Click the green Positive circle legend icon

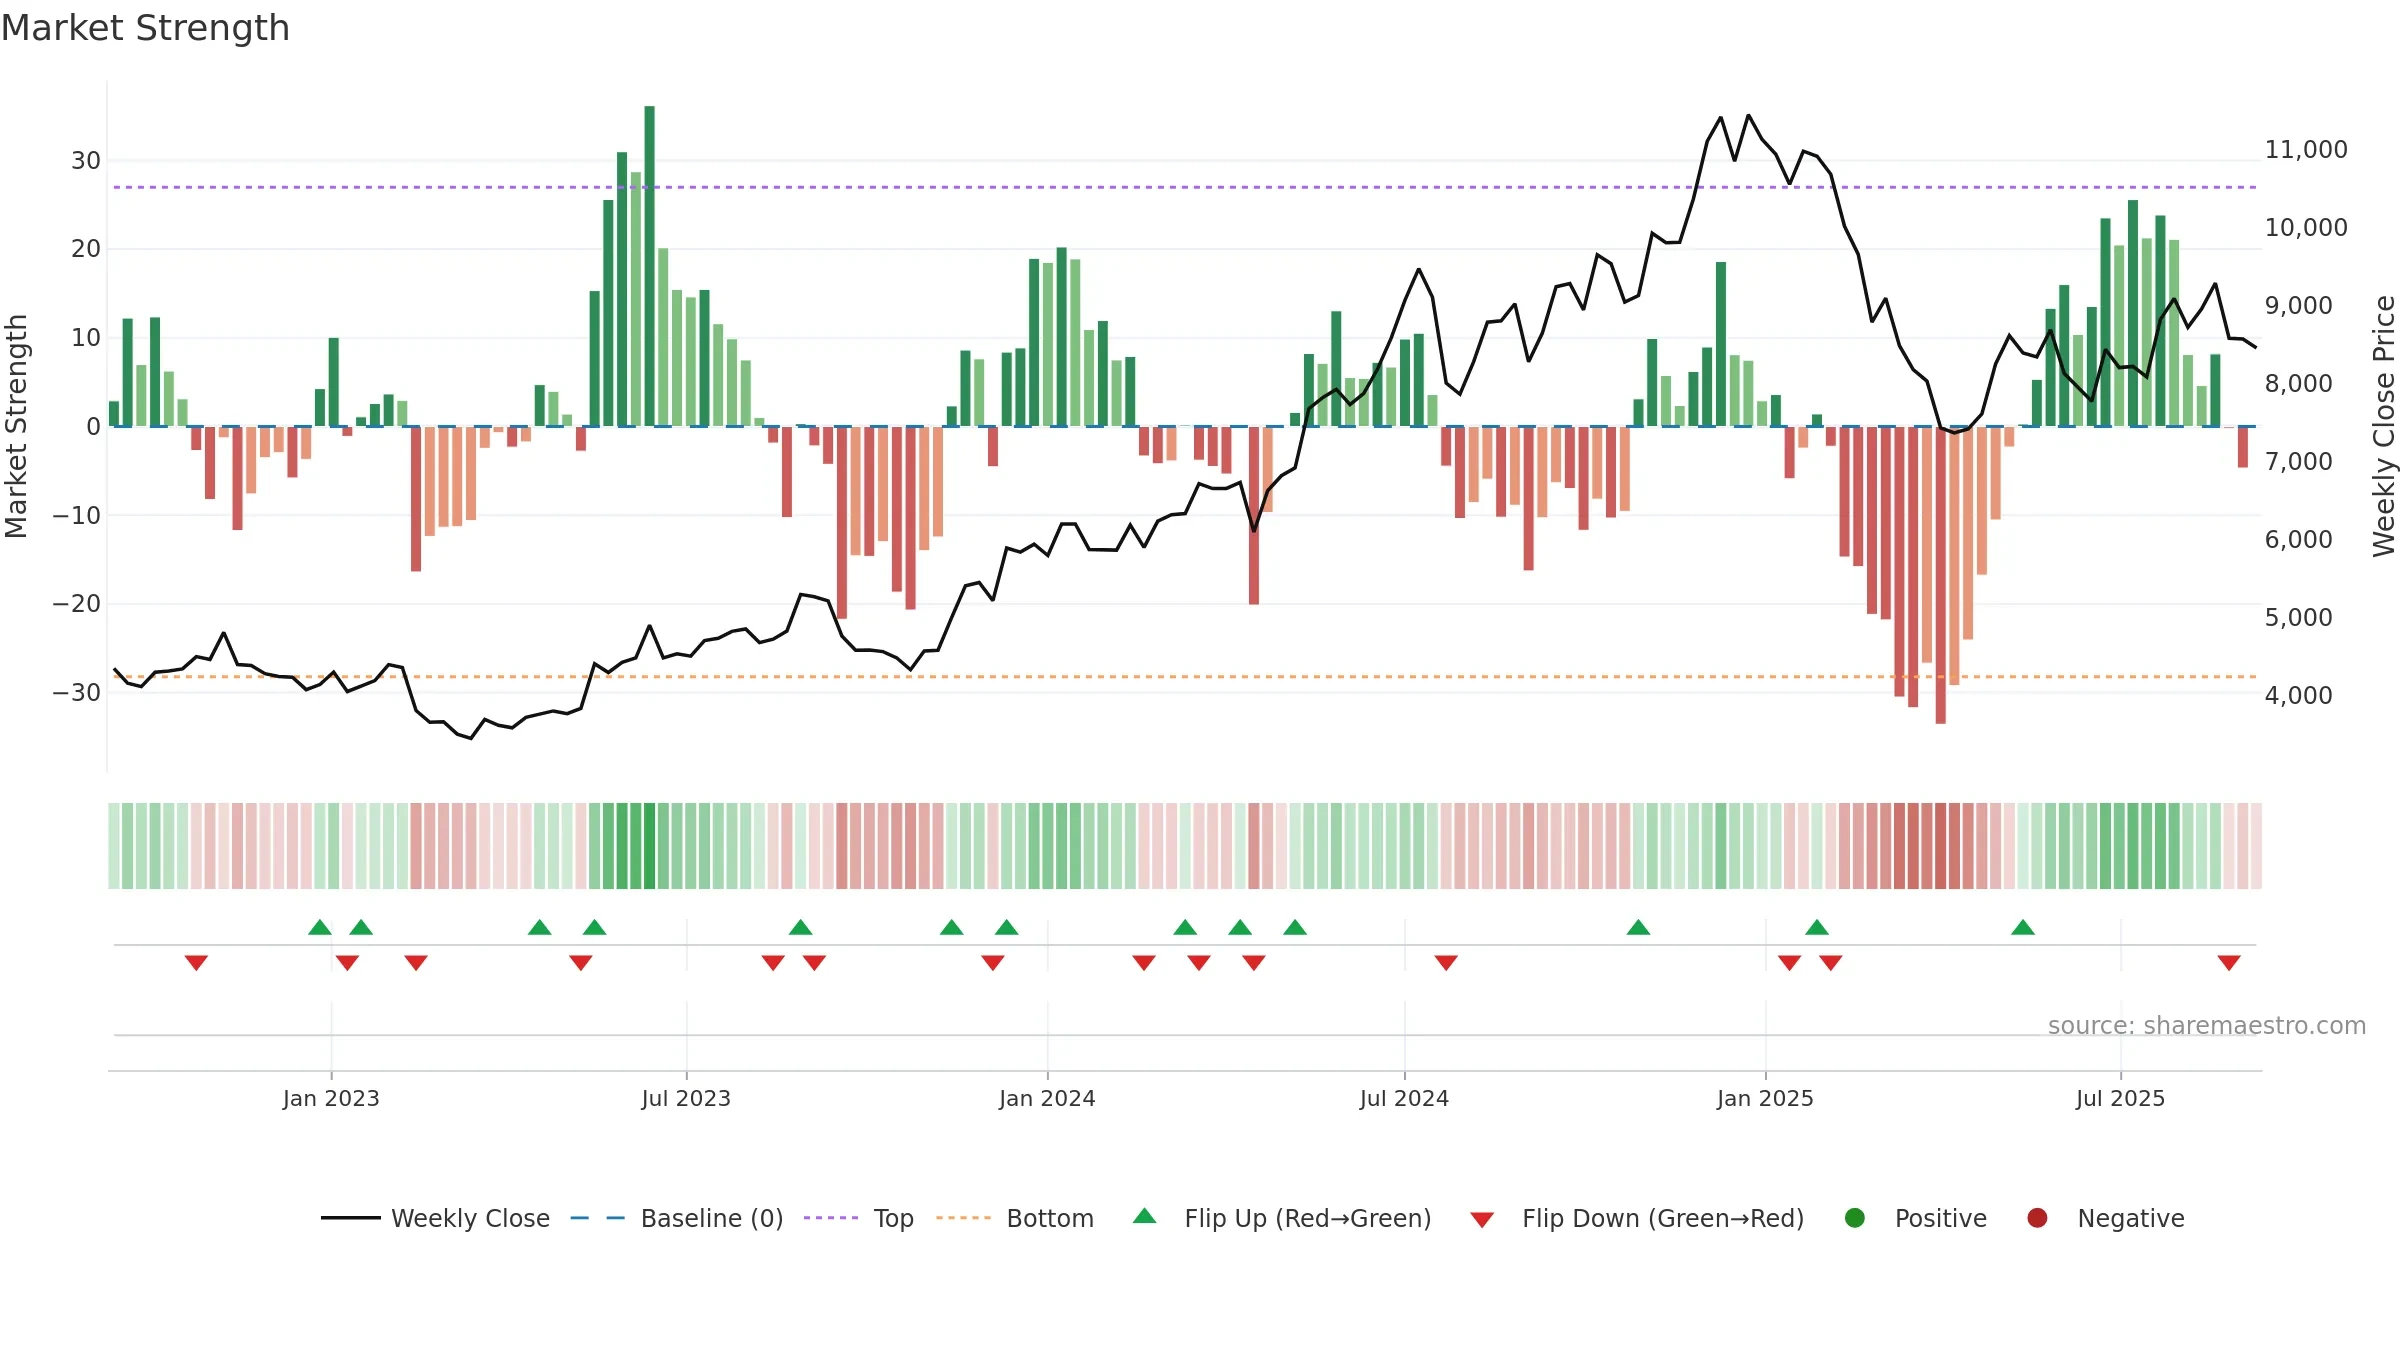(1855, 1218)
